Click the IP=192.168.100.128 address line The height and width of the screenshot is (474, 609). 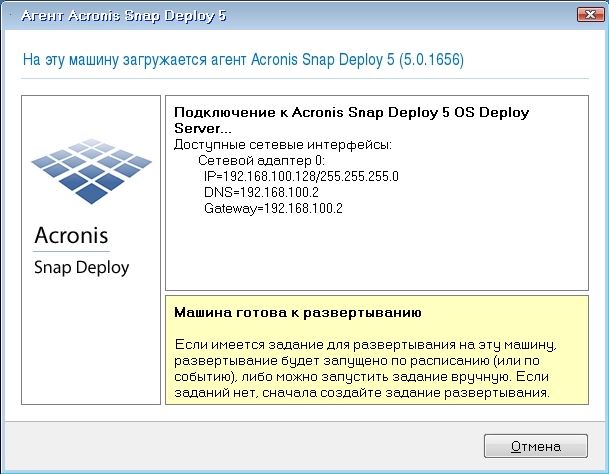301,176
